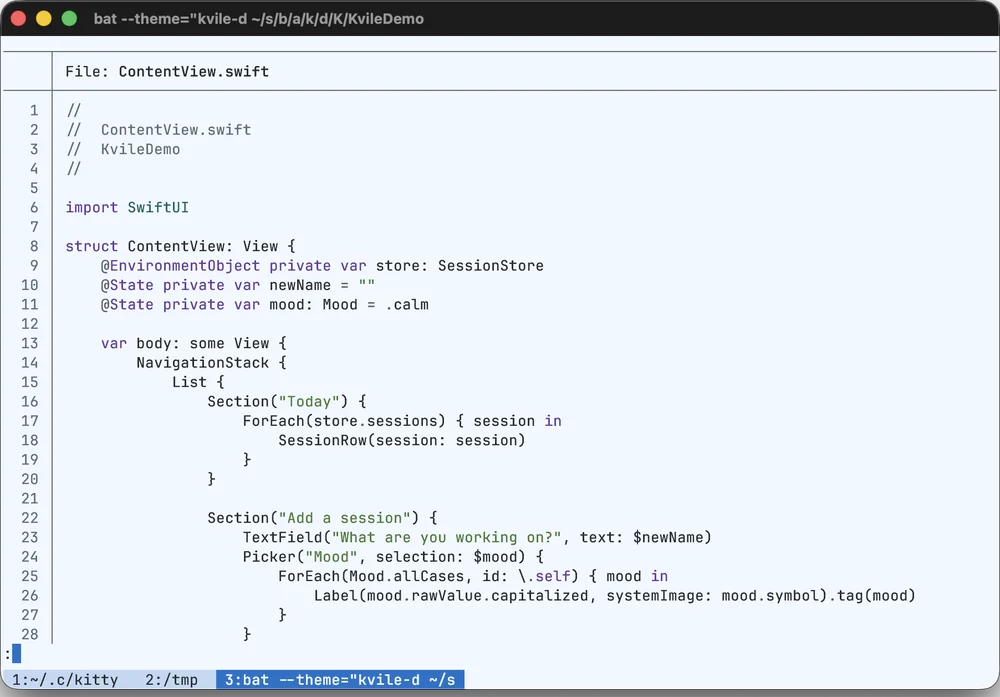This screenshot has height=697, width=1000.
Task: Switch to kitty tab 2 /tmp
Action: click(171, 680)
